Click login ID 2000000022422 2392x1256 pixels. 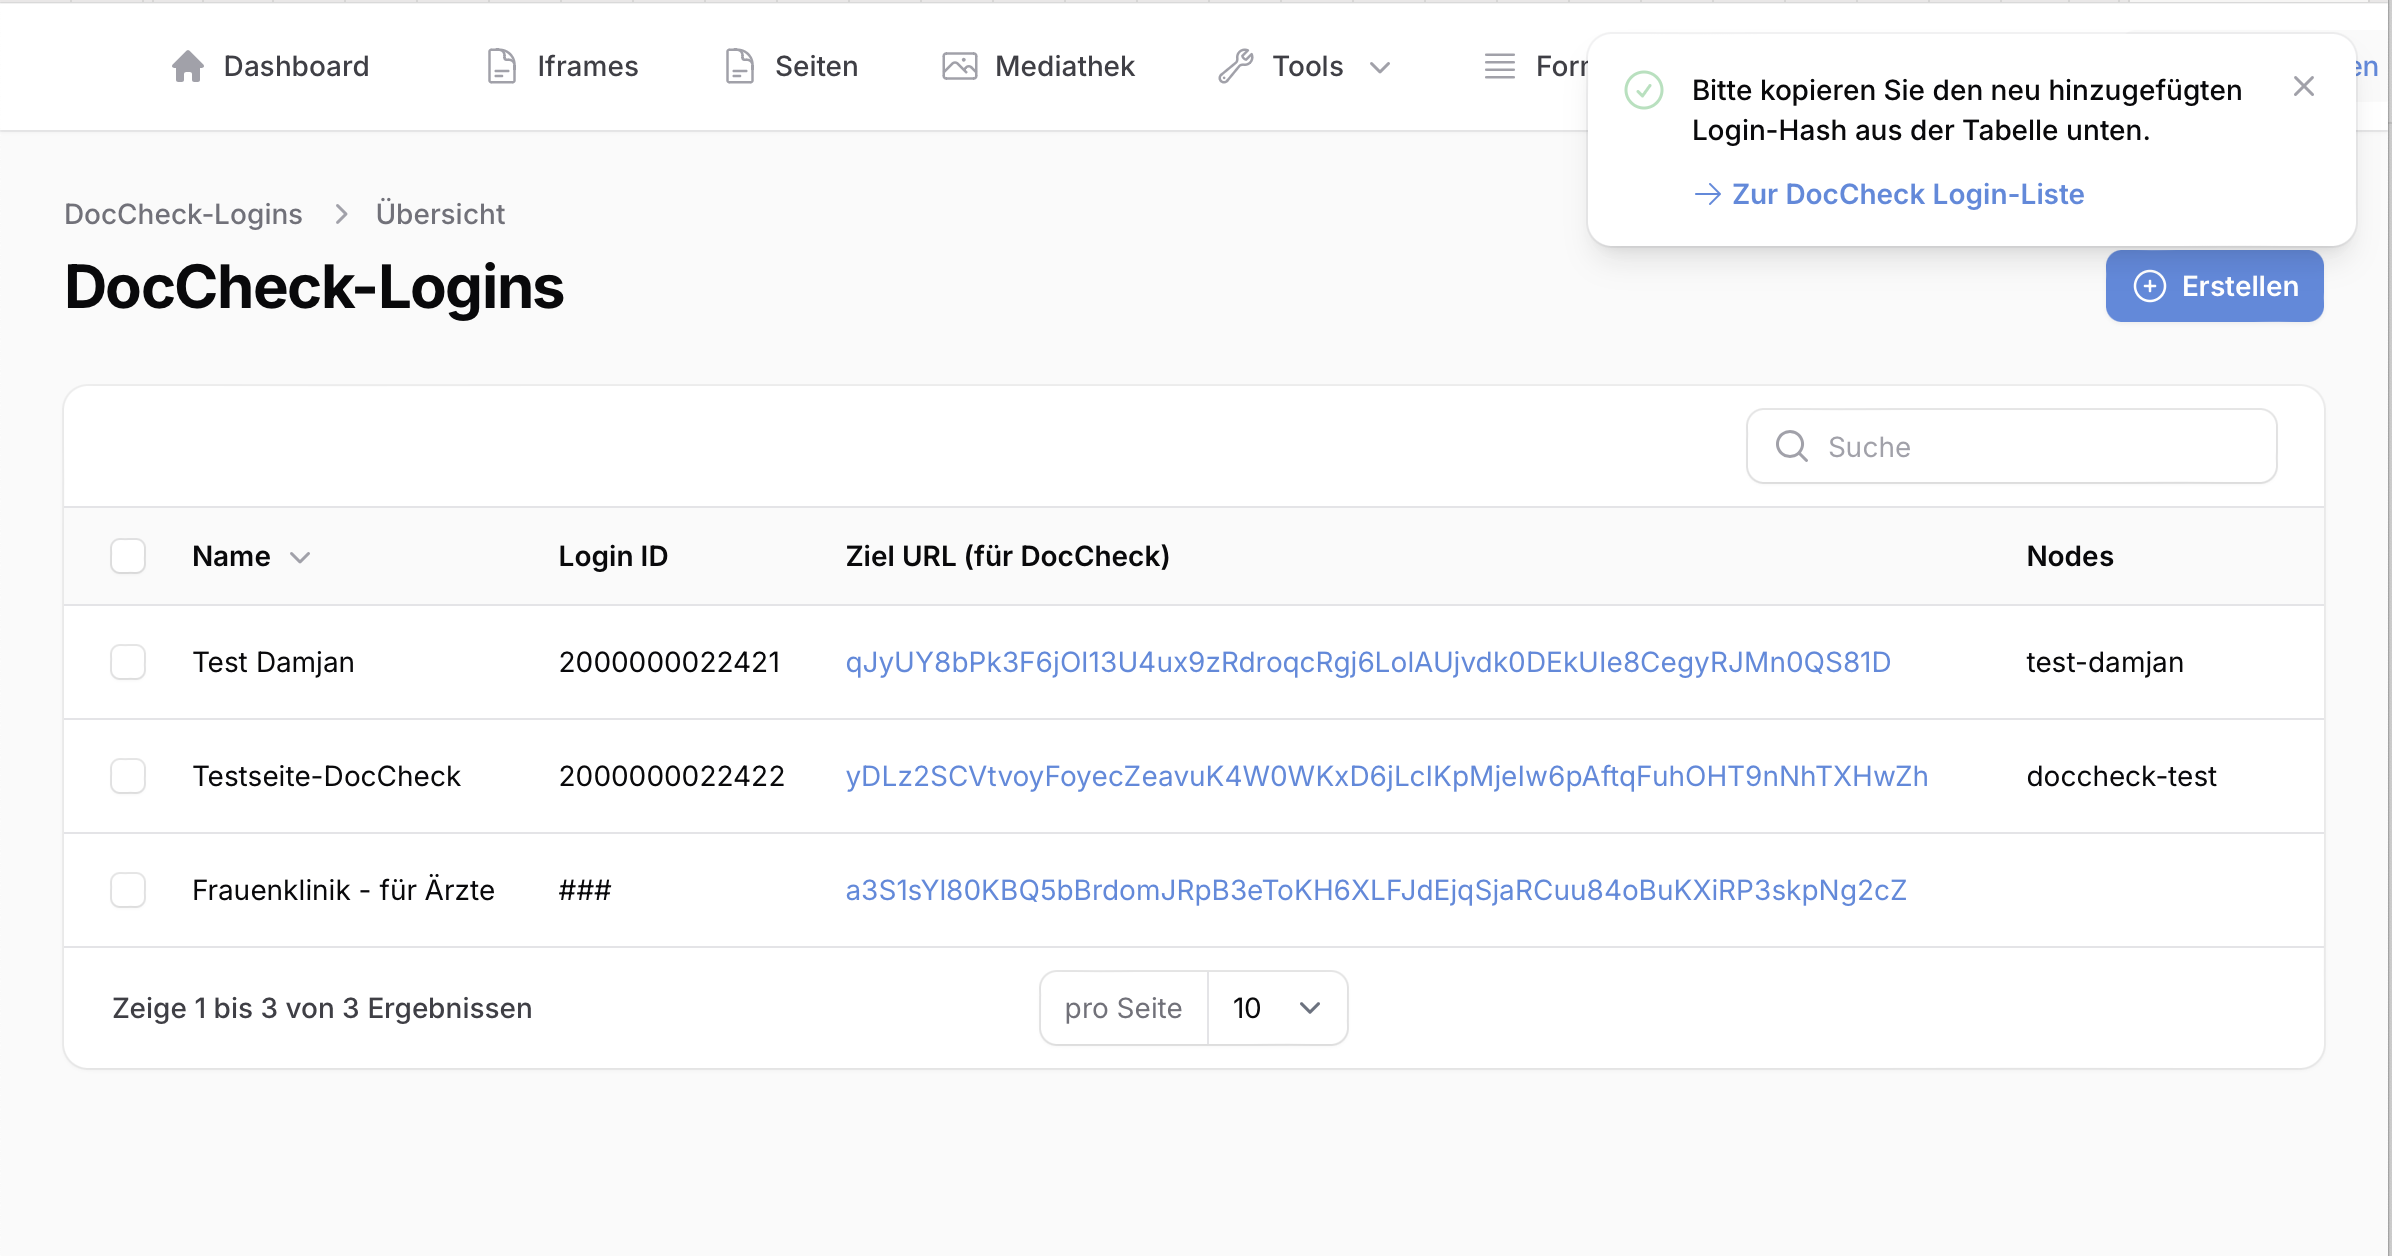point(671,776)
